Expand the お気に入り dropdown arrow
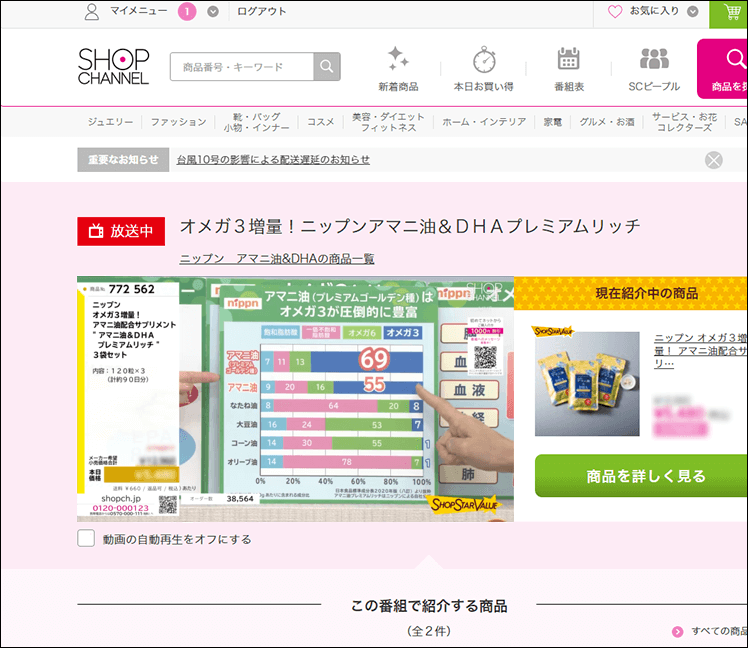The width and height of the screenshot is (748, 648). (693, 11)
